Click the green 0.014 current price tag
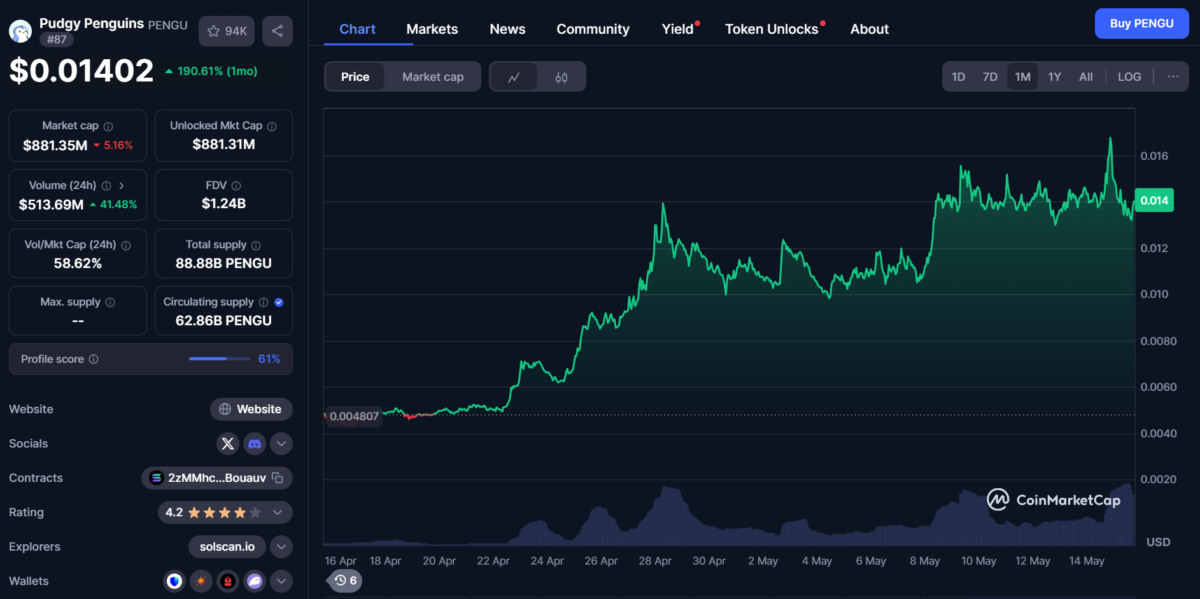1200x599 pixels. [x=1153, y=201]
